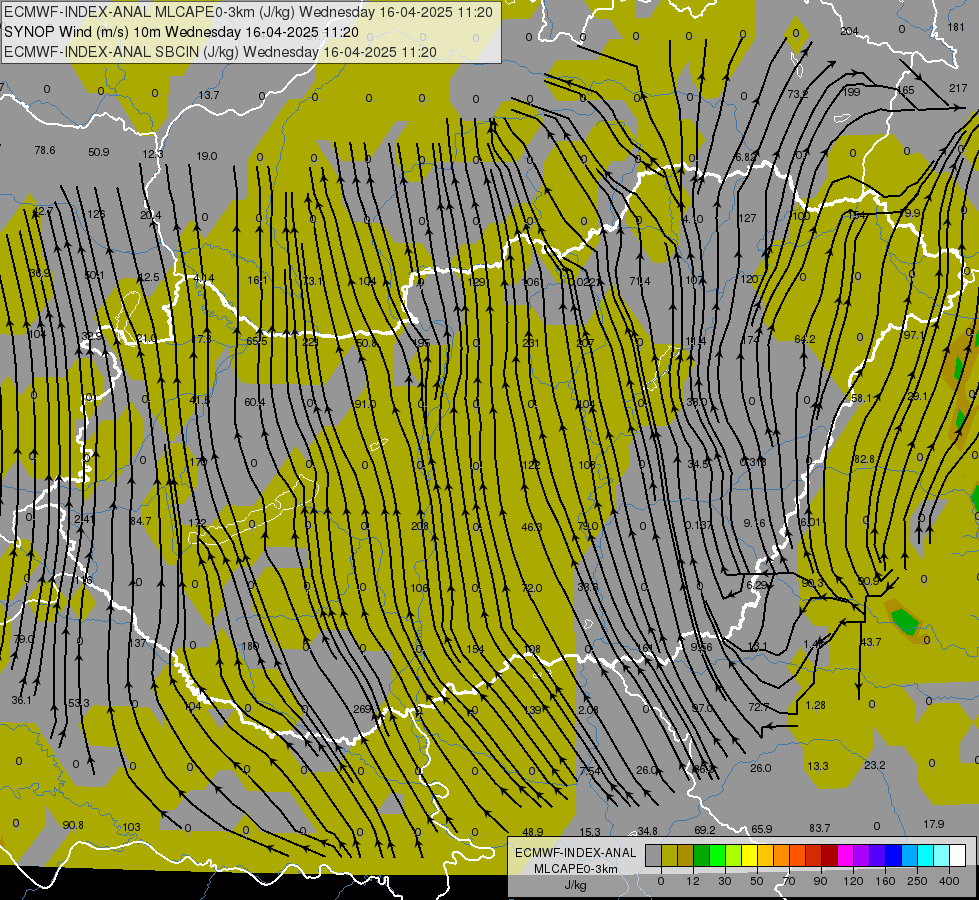This screenshot has width=979, height=900.
Task: Click the legend tick label 12
Action: pos(693,881)
